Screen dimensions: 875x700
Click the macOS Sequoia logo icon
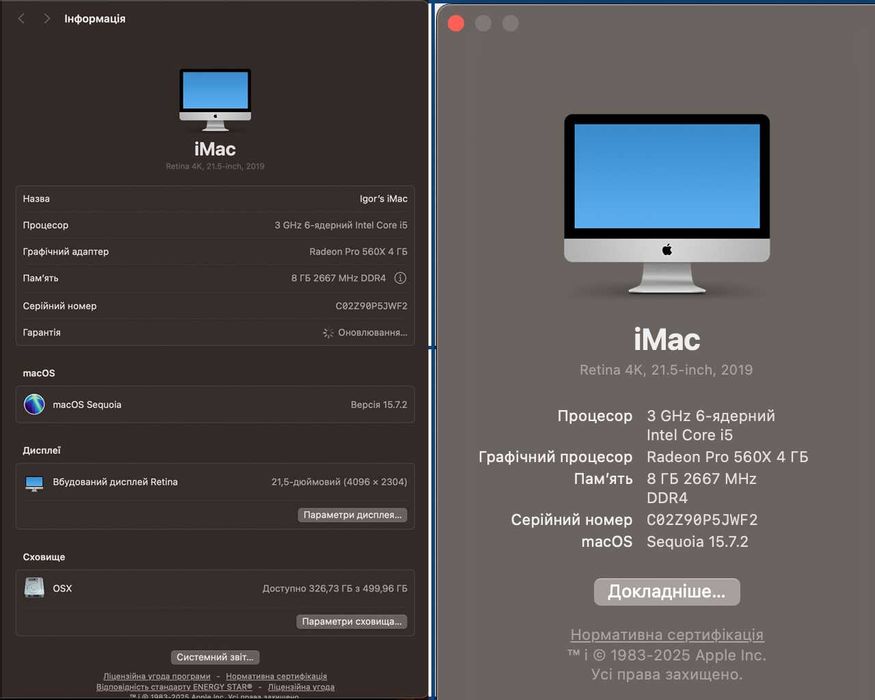point(34,404)
